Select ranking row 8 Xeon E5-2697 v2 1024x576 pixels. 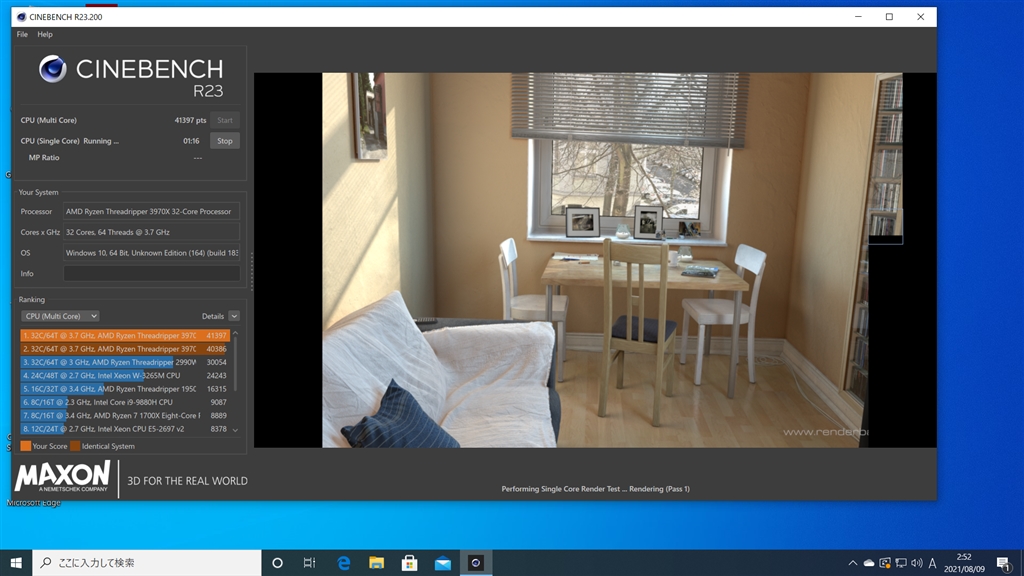tap(125, 429)
